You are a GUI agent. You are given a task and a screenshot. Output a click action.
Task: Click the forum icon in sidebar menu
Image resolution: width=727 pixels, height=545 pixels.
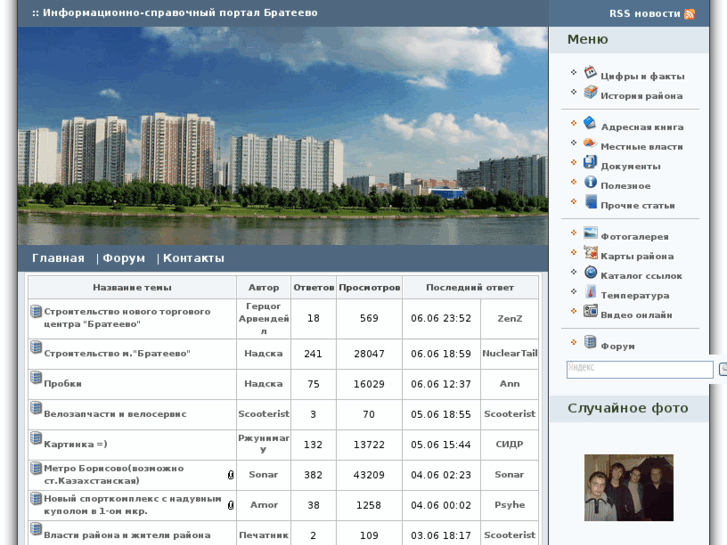click(x=590, y=342)
